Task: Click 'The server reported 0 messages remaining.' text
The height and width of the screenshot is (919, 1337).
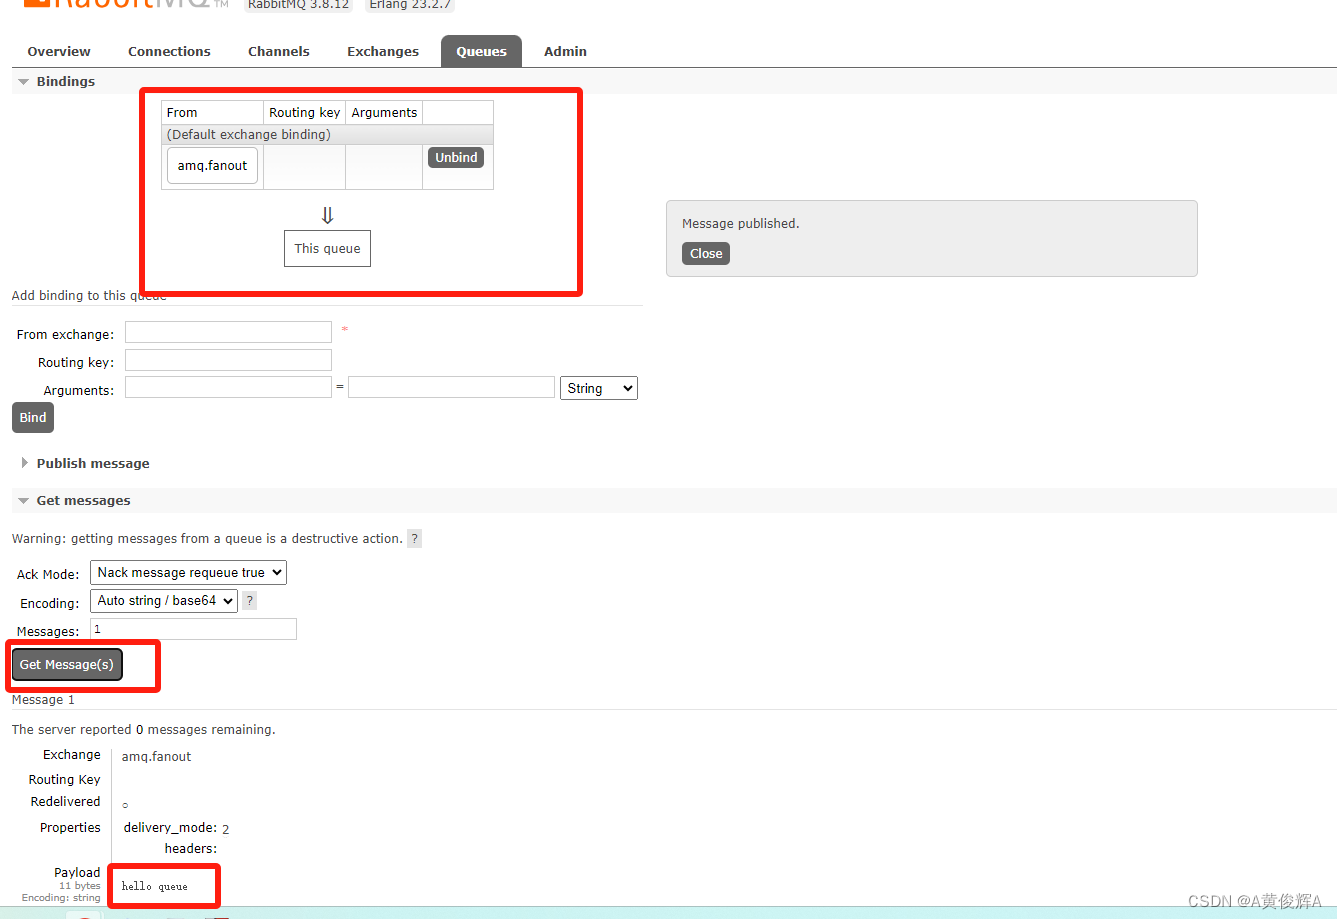Action: point(143,730)
